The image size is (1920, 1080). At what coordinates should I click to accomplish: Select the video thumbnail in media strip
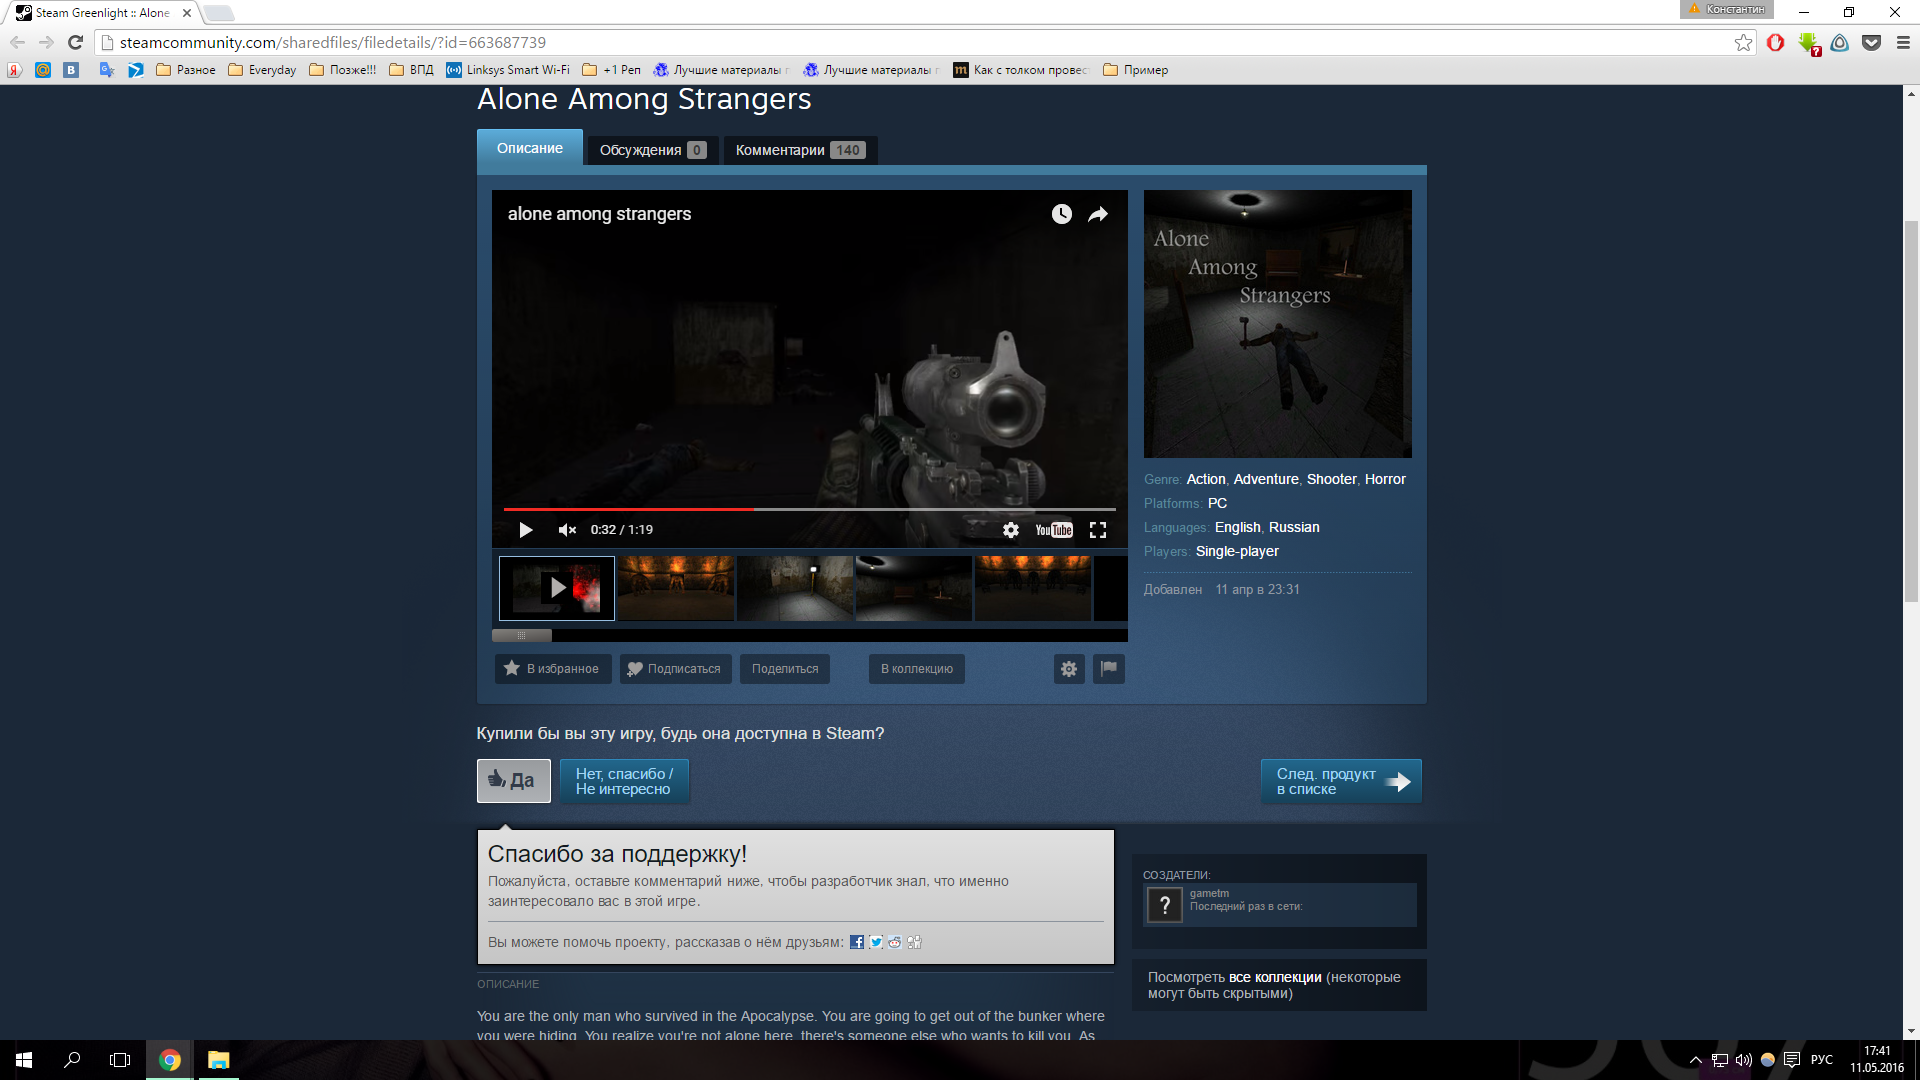tap(557, 588)
